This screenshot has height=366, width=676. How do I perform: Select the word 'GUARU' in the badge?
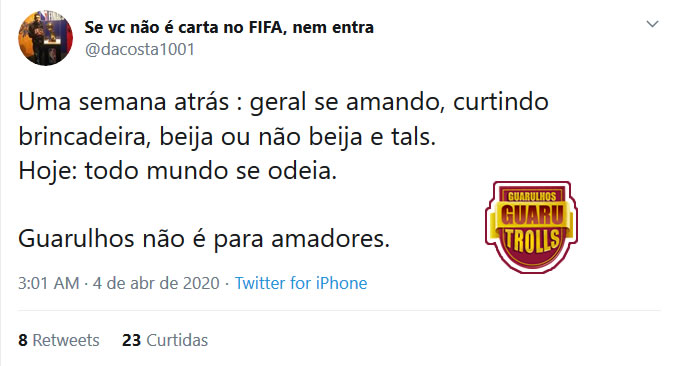[x=532, y=215]
